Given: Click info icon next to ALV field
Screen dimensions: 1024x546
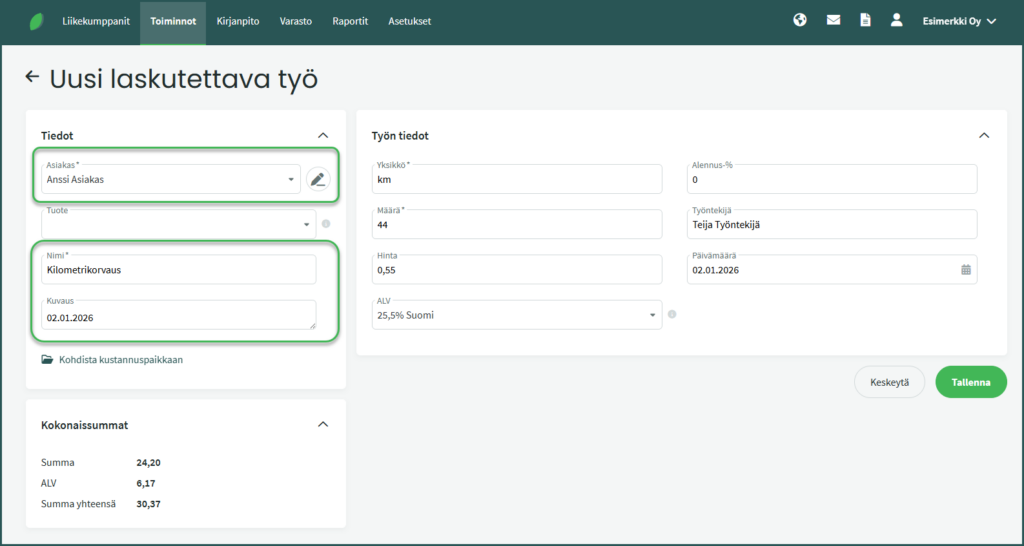Looking at the screenshot, I should tap(672, 314).
